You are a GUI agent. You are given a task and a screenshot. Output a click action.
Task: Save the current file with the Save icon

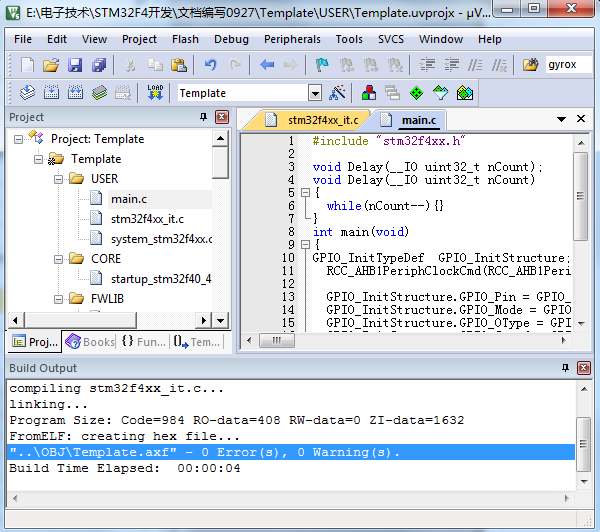[75, 65]
